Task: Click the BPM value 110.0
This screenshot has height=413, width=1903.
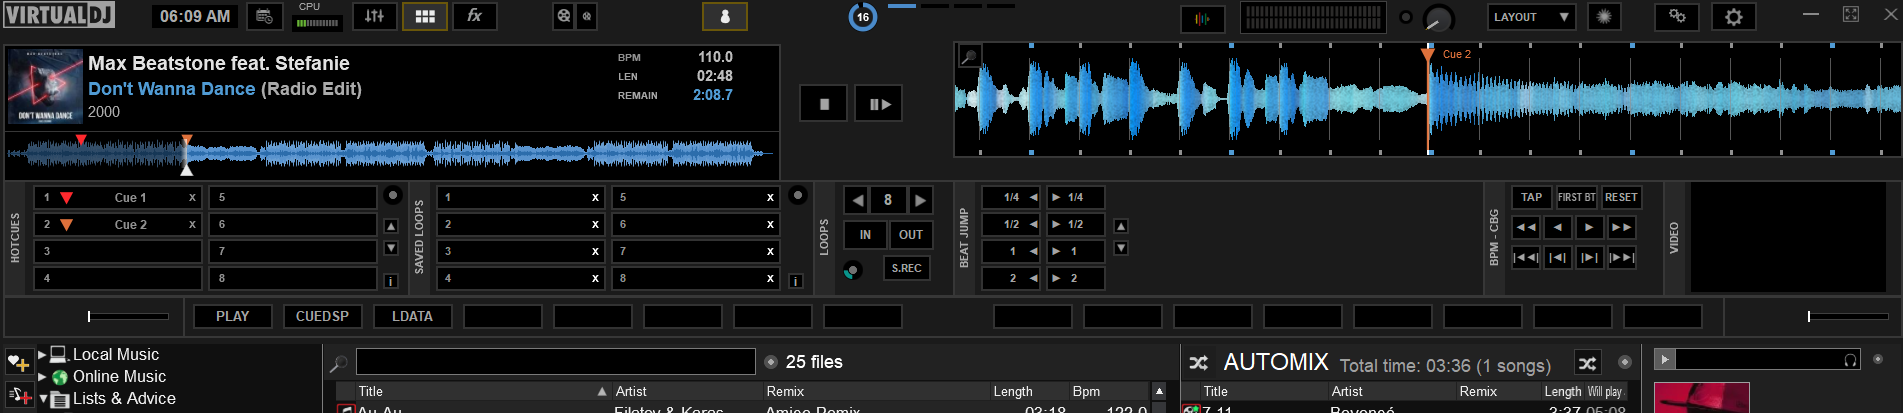Action: coord(715,57)
